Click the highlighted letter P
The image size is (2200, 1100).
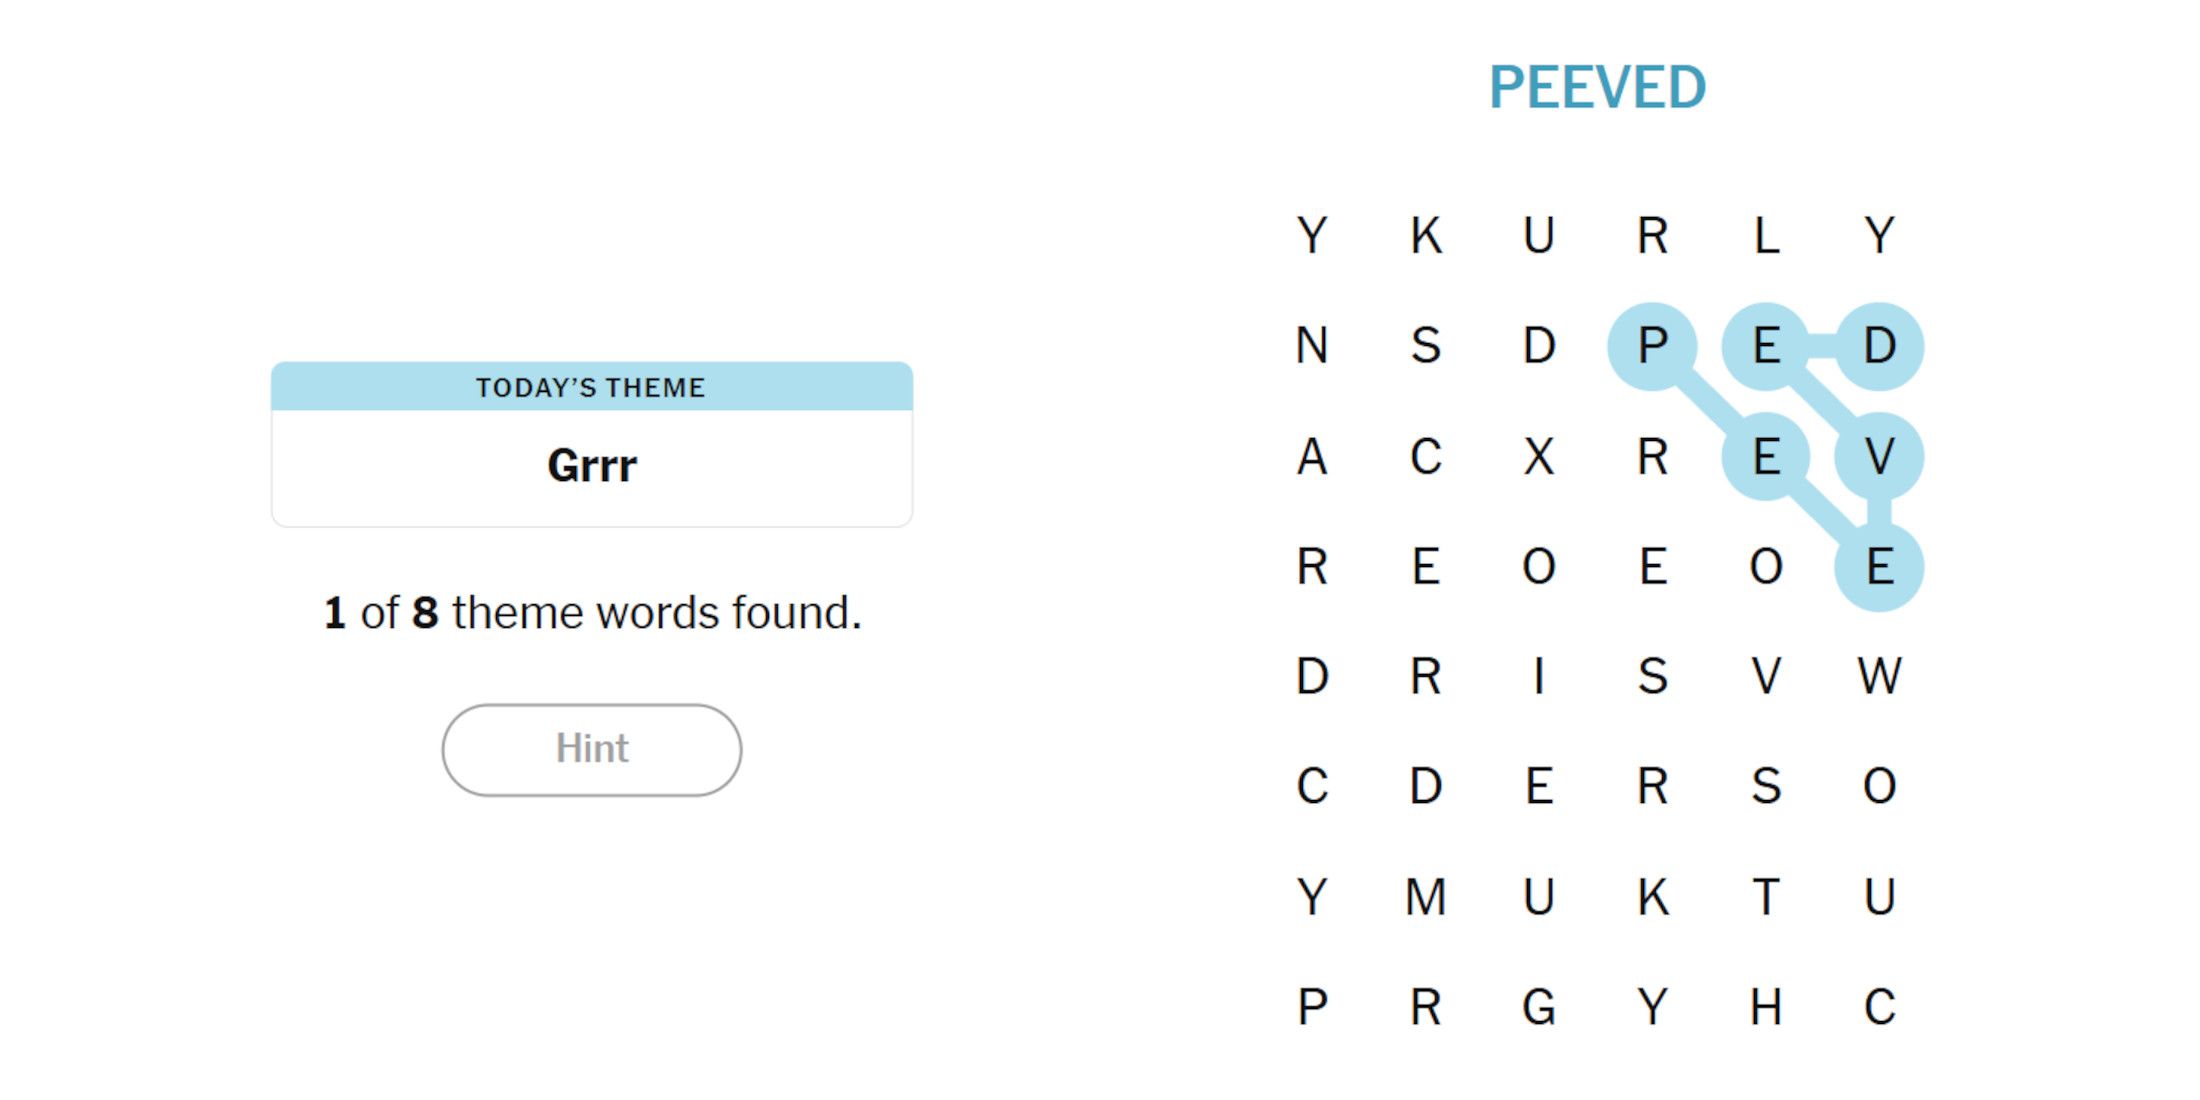point(1652,346)
